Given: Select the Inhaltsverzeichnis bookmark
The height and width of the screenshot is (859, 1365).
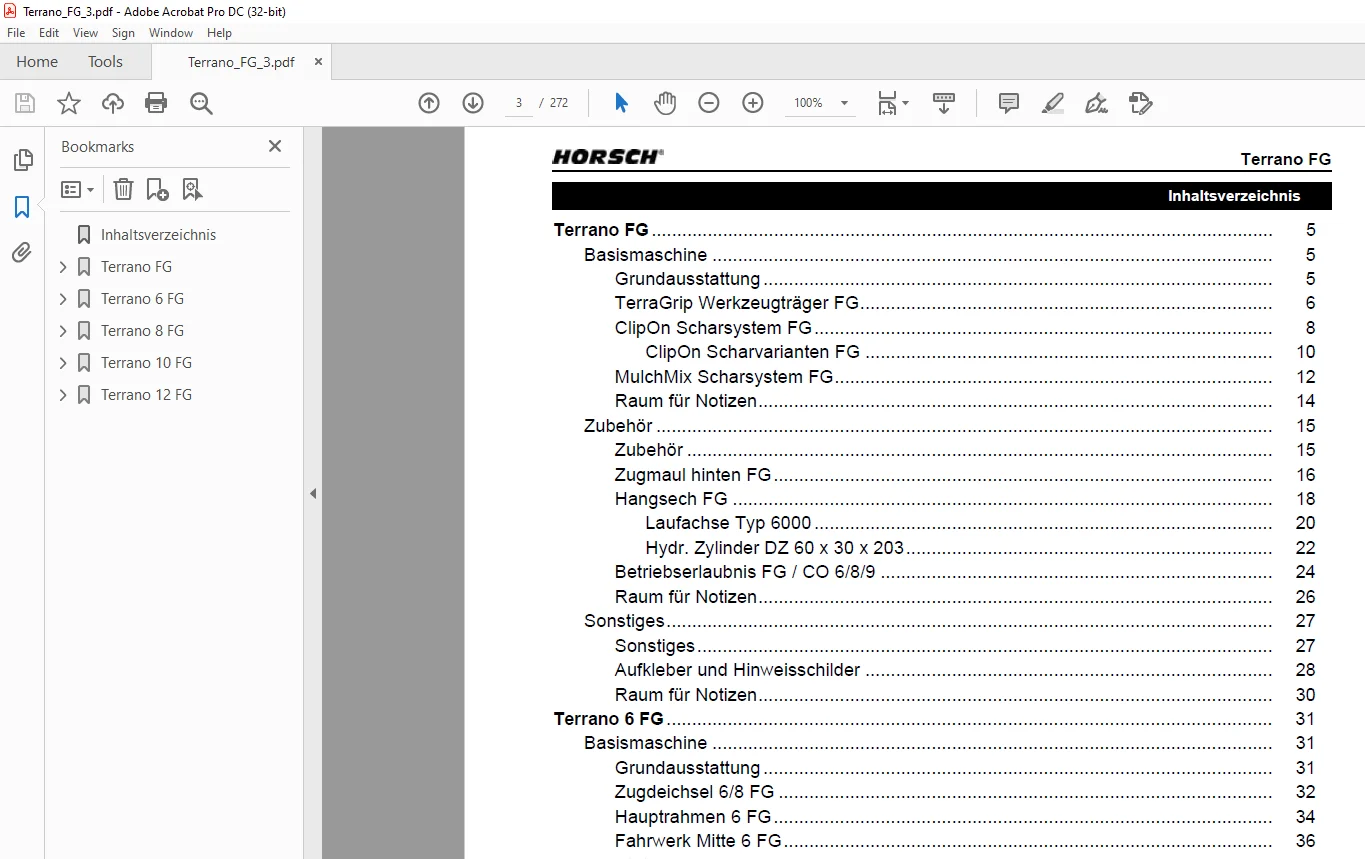Looking at the screenshot, I should pyautogui.click(x=158, y=235).
